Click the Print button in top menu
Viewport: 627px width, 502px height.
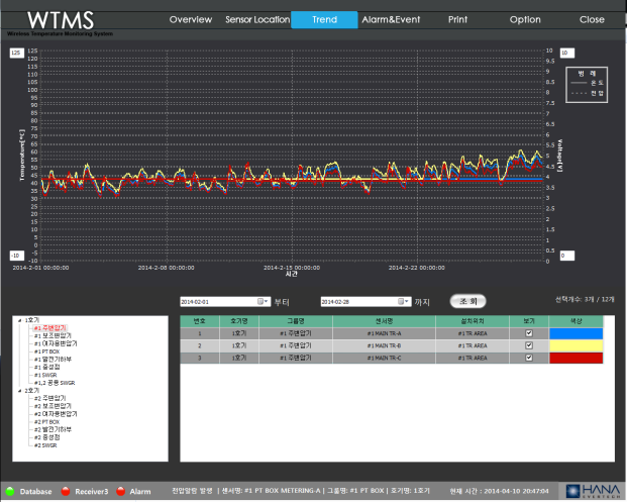457,20
